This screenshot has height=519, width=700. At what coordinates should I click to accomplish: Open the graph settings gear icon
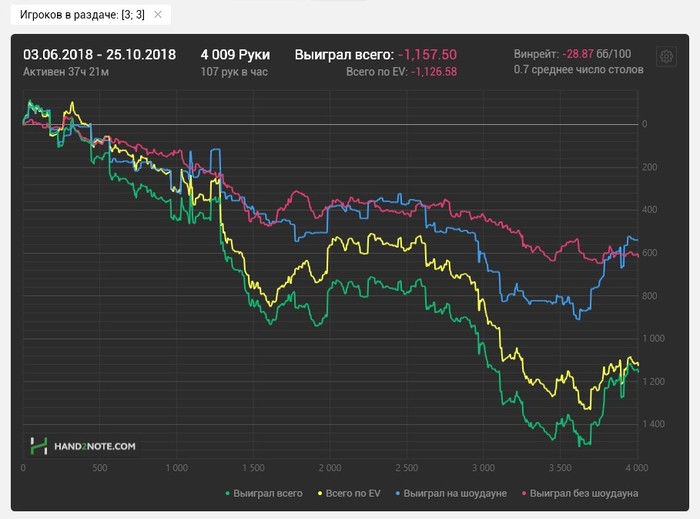pyautogui.click(x=666, y=57)
